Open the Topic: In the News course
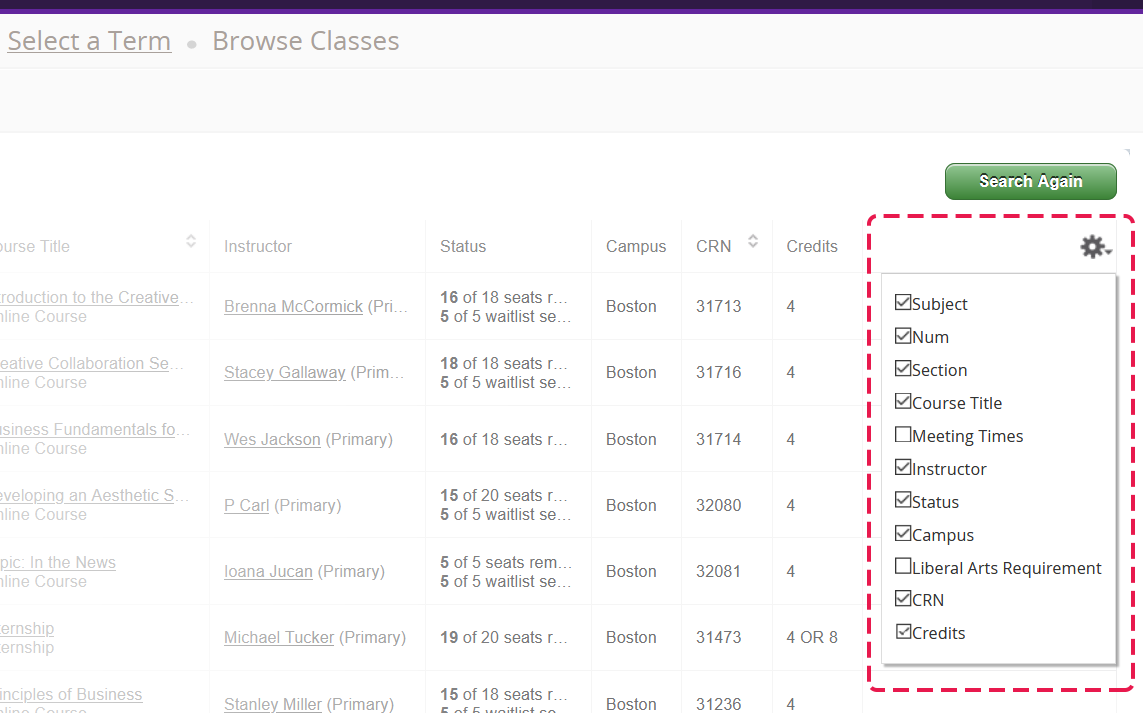This screenshot has width=1143, height=713. coord(60,562)
